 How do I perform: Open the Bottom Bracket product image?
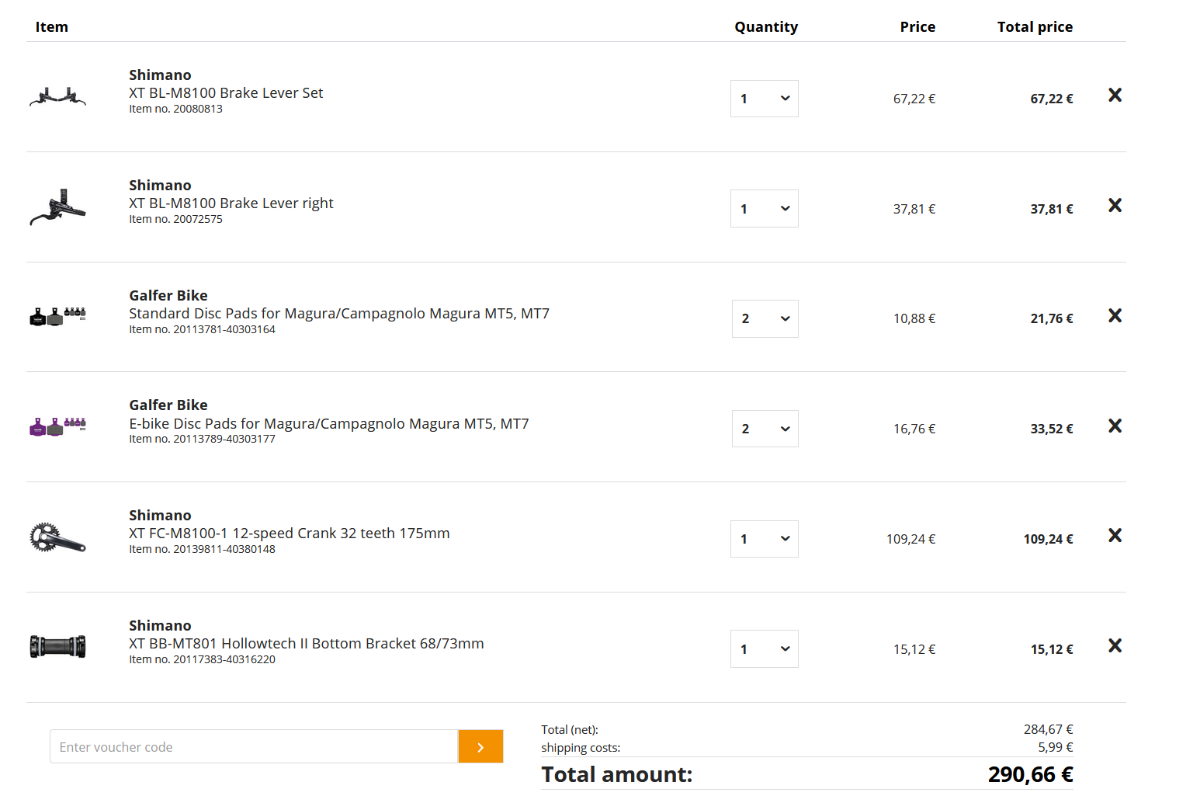pyautogui.click(x=58, y=647)
